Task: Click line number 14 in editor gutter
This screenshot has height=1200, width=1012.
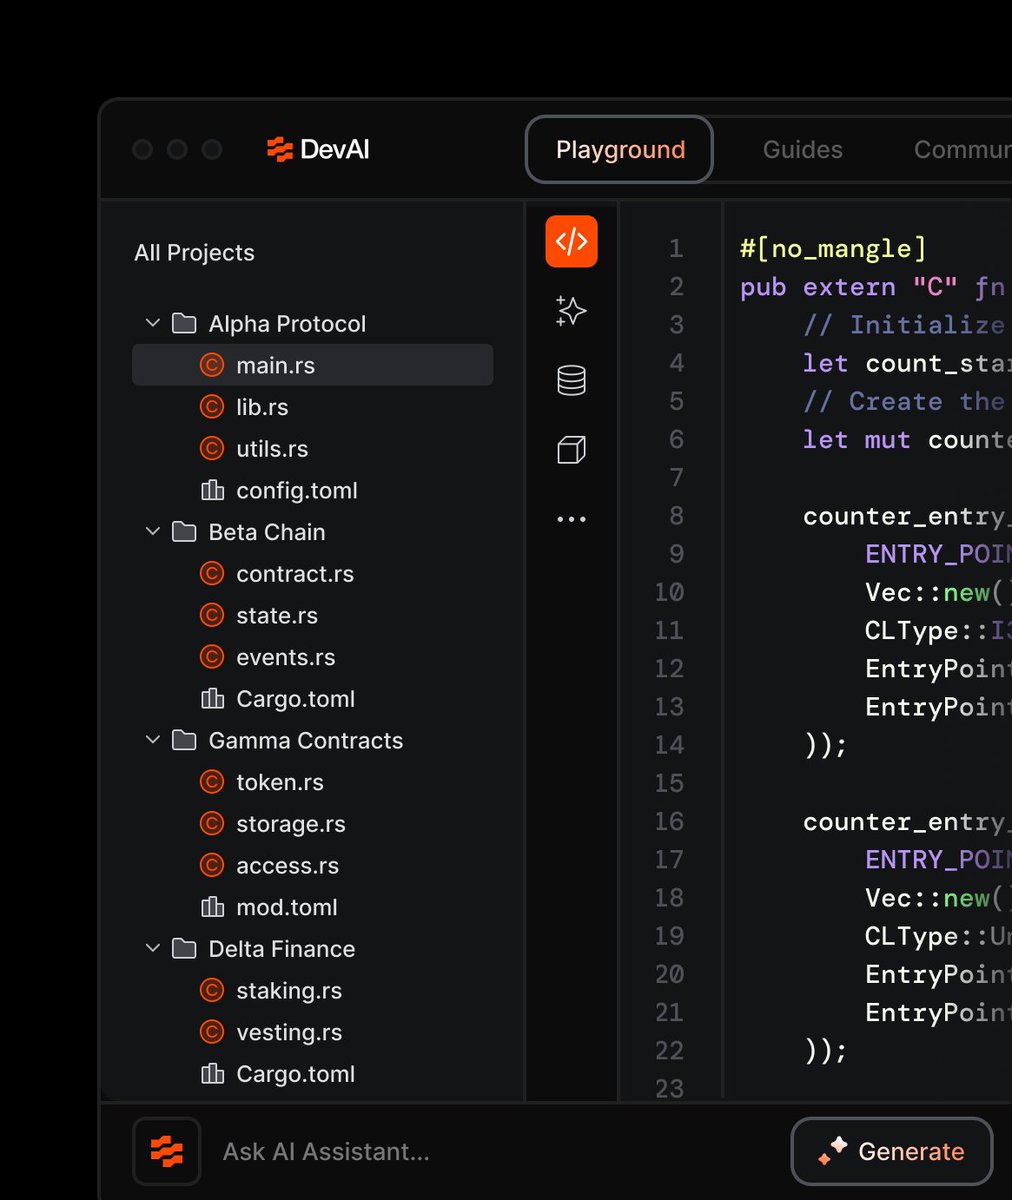Action: [669, 745]
